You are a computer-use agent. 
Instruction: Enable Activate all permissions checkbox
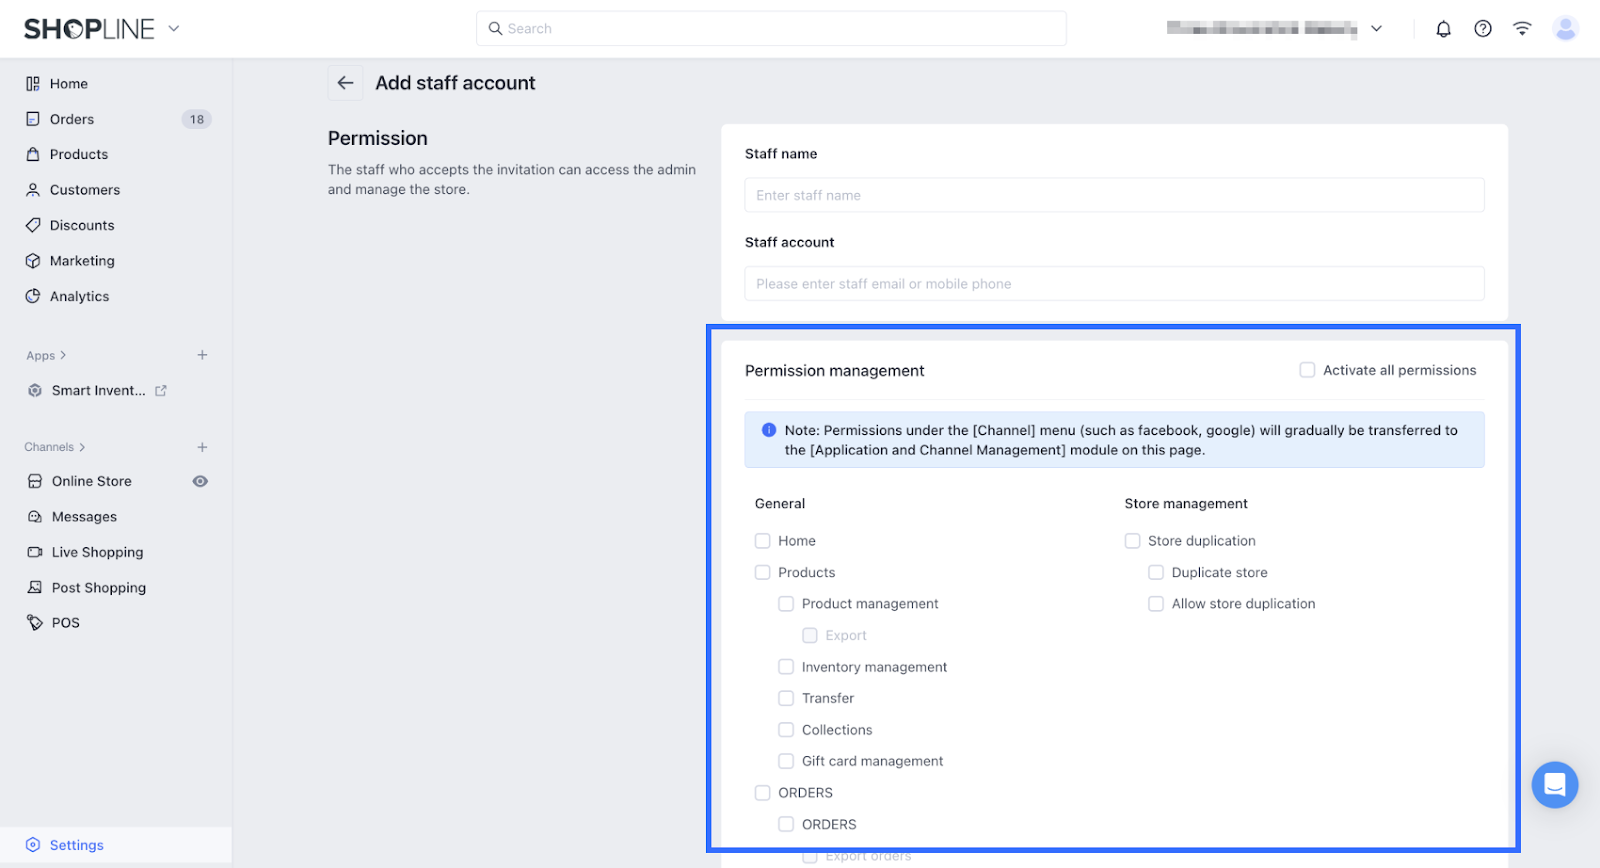pyautogui.click(x=1307, y=370)
